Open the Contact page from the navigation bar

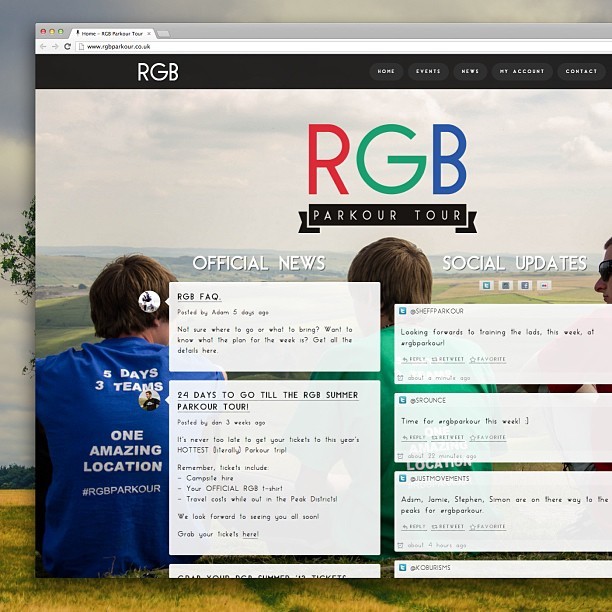click(581, 71)
